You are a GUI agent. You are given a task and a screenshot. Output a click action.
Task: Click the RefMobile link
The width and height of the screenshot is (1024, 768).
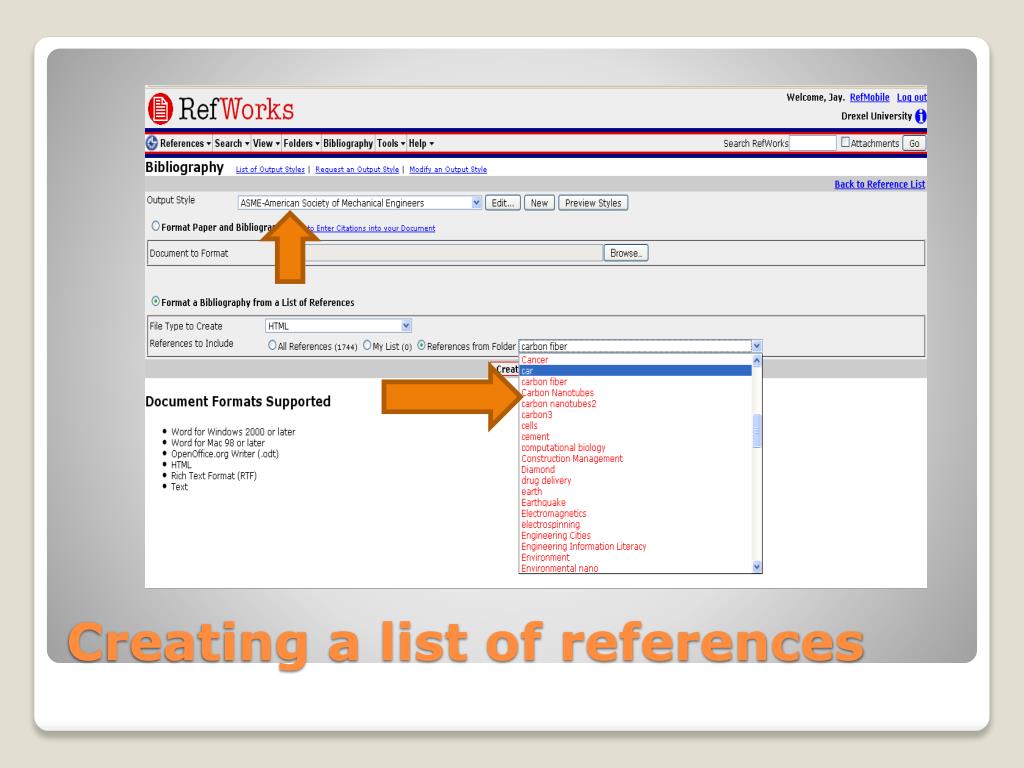point(869,97)
